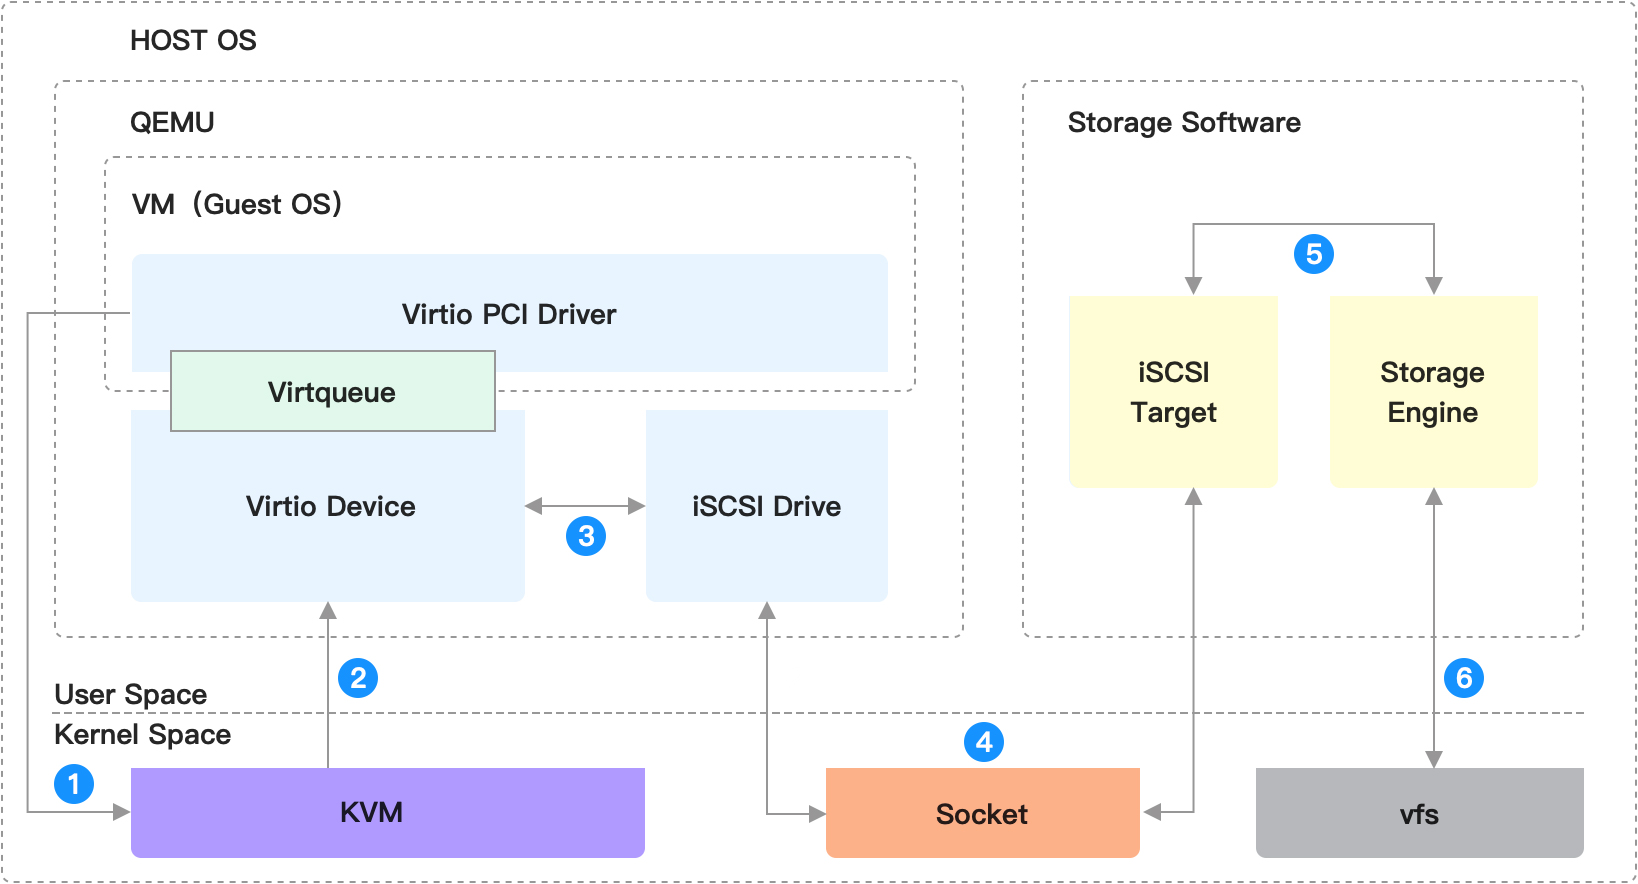Select the Virtio PCI Driver block

click(x=510, y=313)
